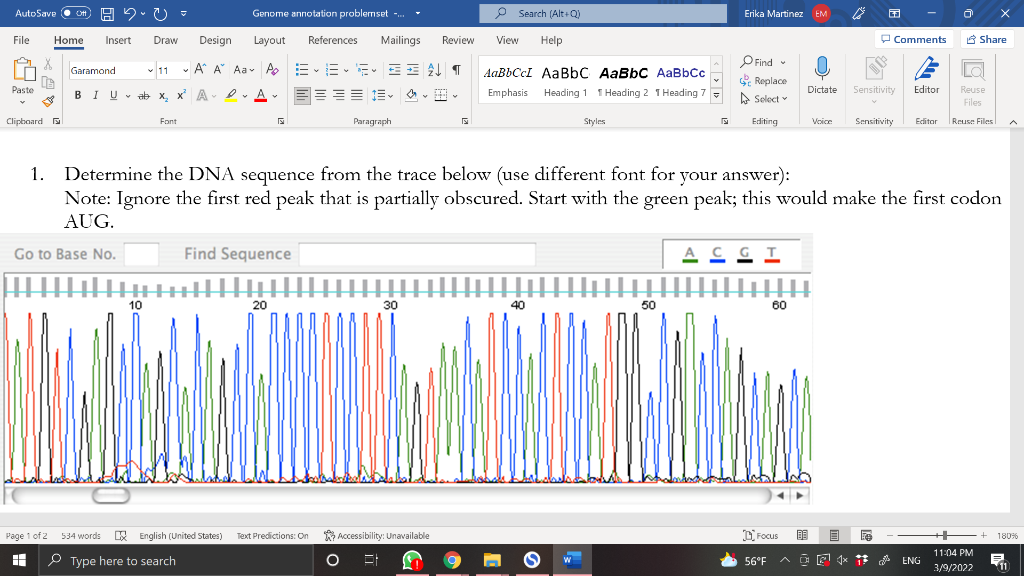Viewport: 1024px width, 576px height.
Task: Switch to the References tab
Action: tap(332, 40)
